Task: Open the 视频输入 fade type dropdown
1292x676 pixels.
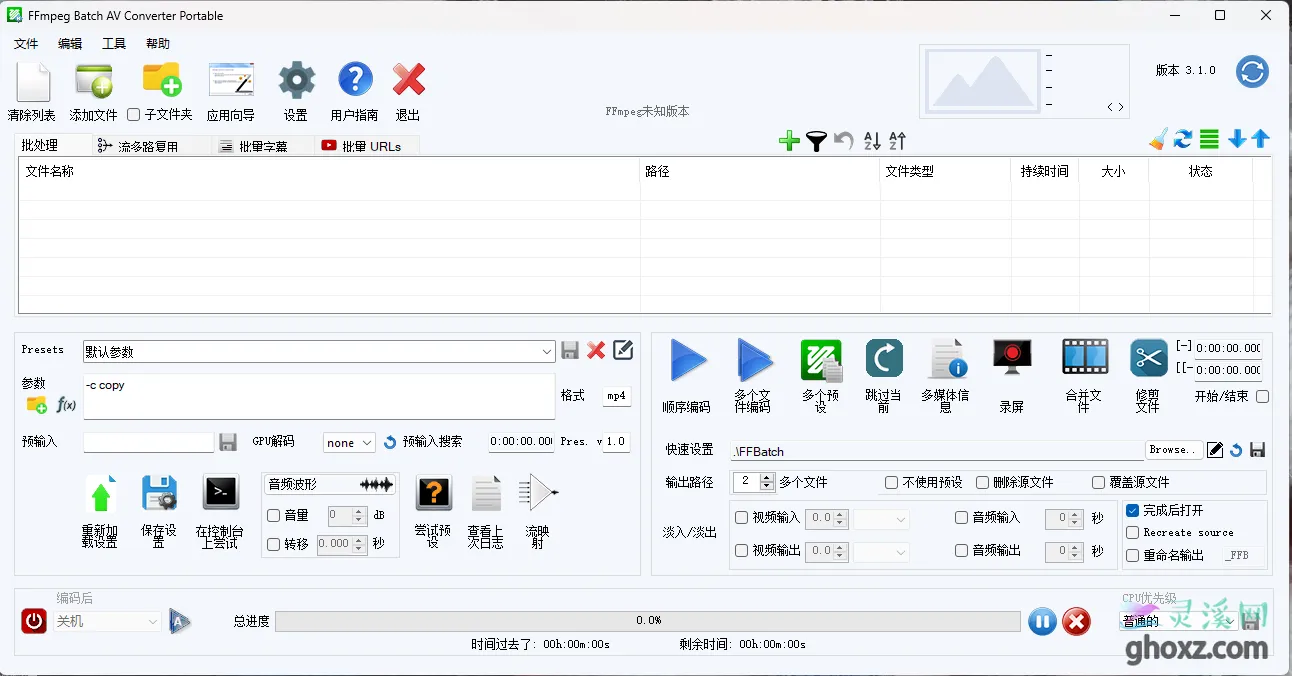Action: pos(881,519)
